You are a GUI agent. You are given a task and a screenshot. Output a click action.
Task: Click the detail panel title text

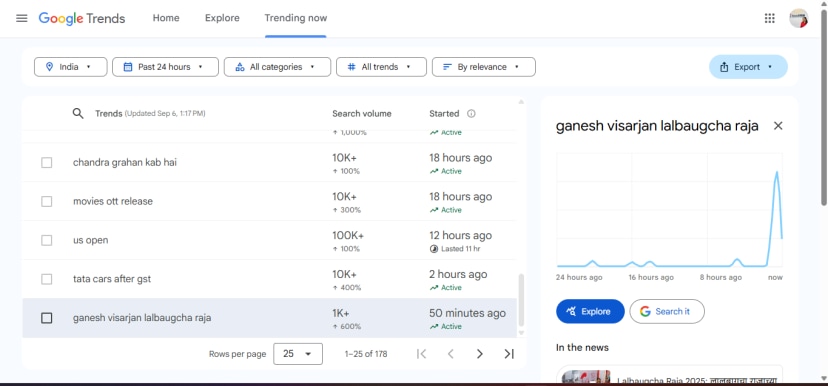(657, 126)
